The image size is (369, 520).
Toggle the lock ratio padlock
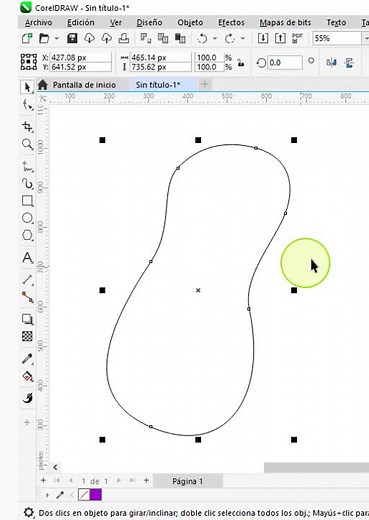(x=240, y=62)
